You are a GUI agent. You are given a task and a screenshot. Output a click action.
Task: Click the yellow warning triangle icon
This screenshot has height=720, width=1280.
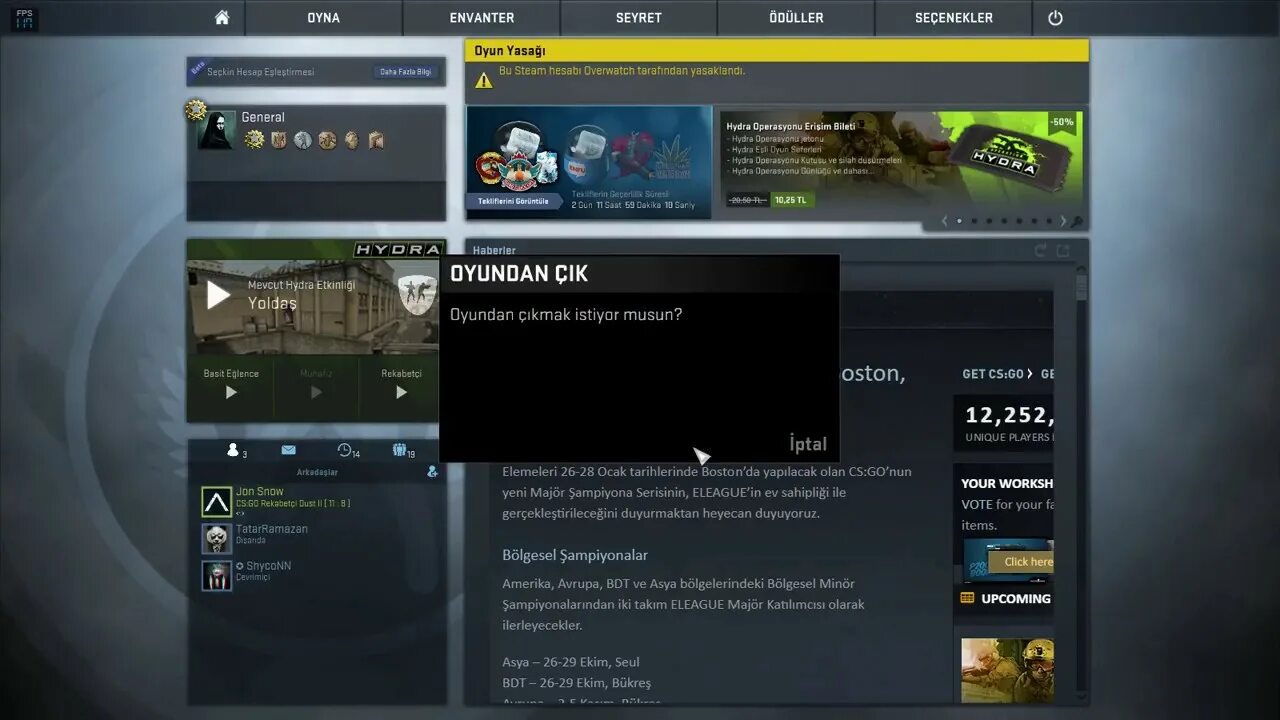[484, 81]
